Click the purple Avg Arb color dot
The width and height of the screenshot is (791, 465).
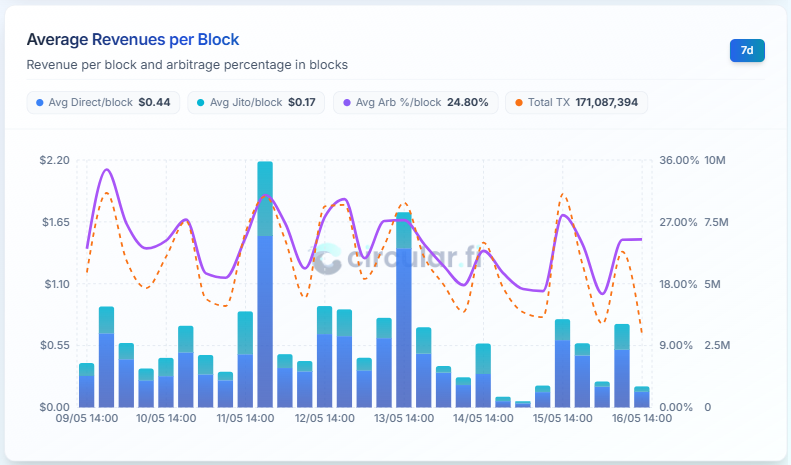347,103
